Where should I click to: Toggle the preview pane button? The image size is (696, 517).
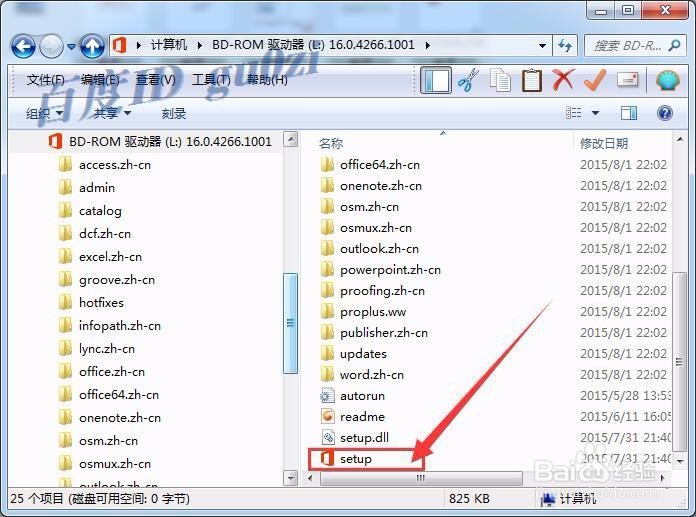click(629, 113)
